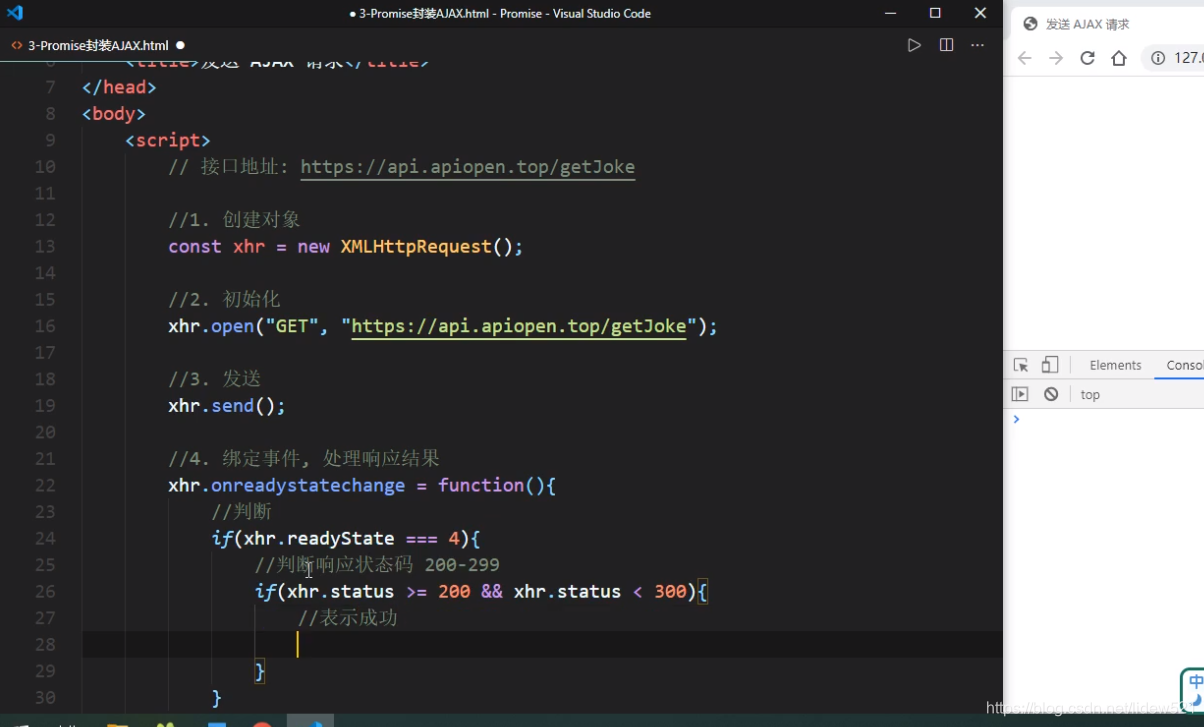Click the console prompt arrow to focus input

tap(1016, 419)
